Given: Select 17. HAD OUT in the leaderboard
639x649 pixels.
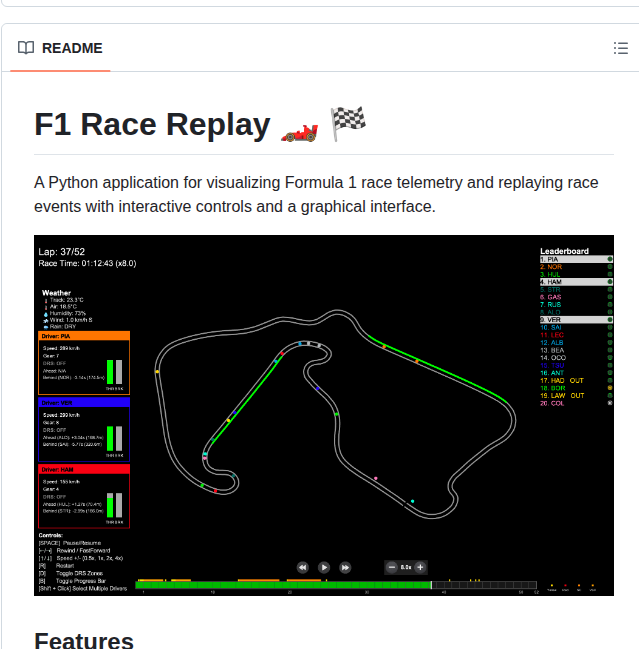Looking at the screenshot, I should [576, 380].
